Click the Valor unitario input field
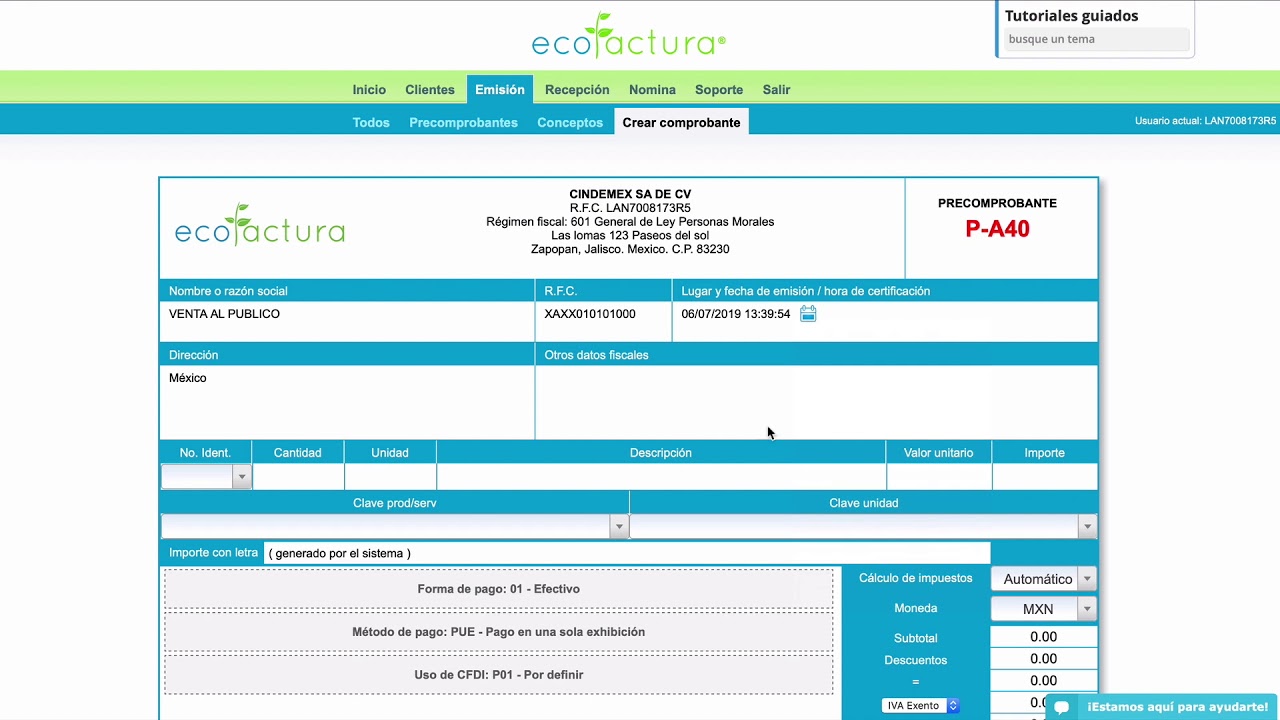1280x720 pixels. coord(939,477)
